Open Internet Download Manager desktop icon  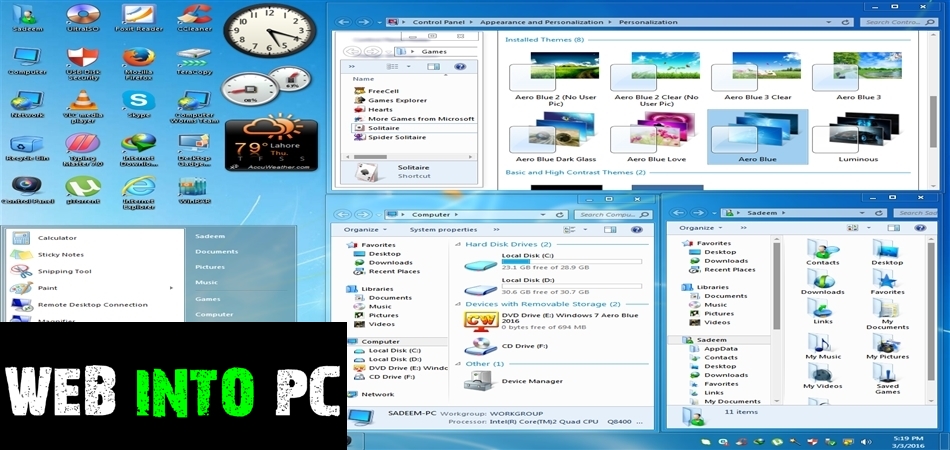(x=138, y=149)
